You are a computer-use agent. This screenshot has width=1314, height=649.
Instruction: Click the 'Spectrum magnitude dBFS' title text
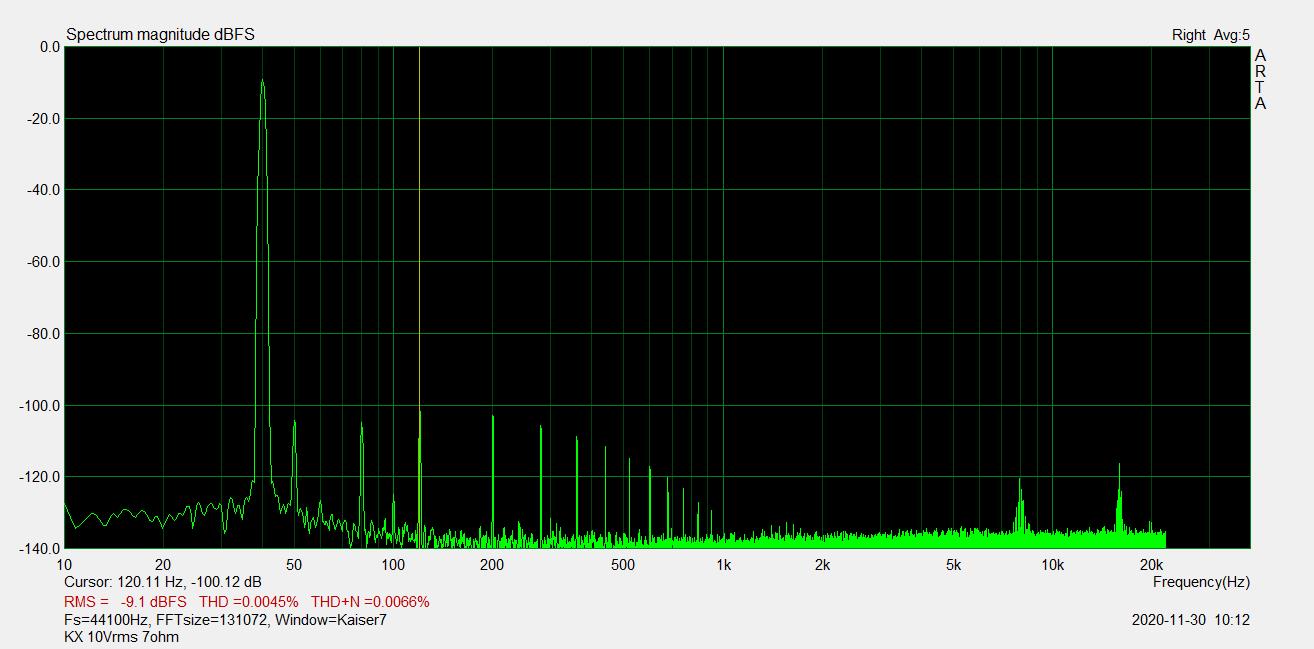(160, 34)
